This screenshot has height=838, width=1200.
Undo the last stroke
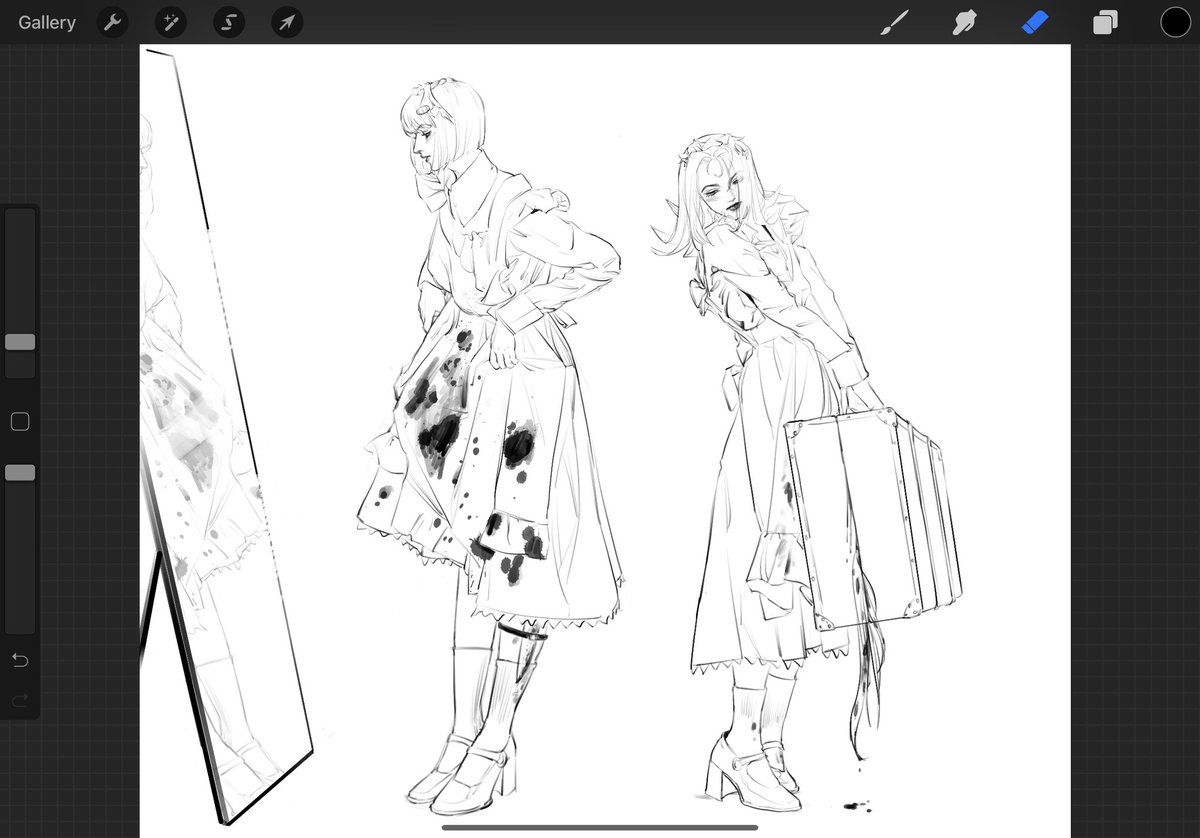point(20,660)
